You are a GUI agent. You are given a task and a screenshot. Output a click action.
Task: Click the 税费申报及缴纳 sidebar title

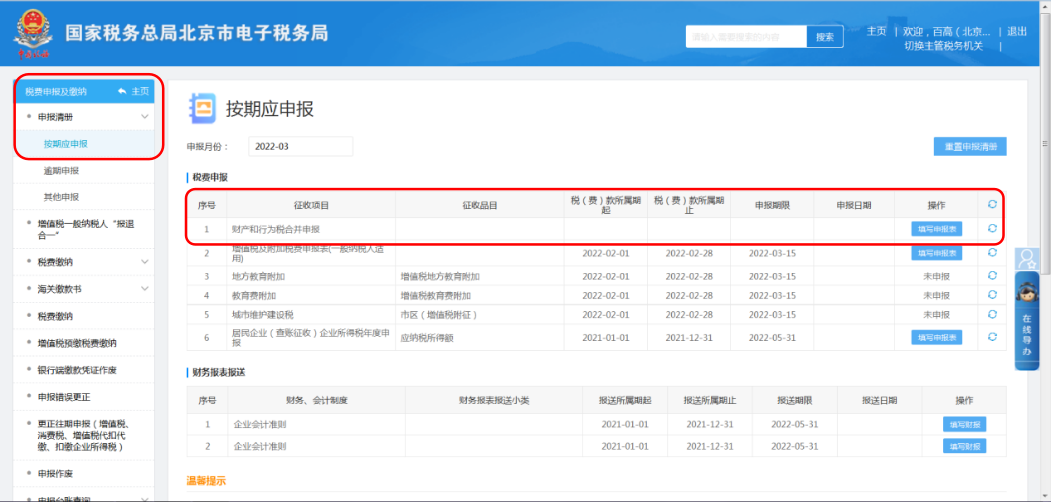coord(56,92)
